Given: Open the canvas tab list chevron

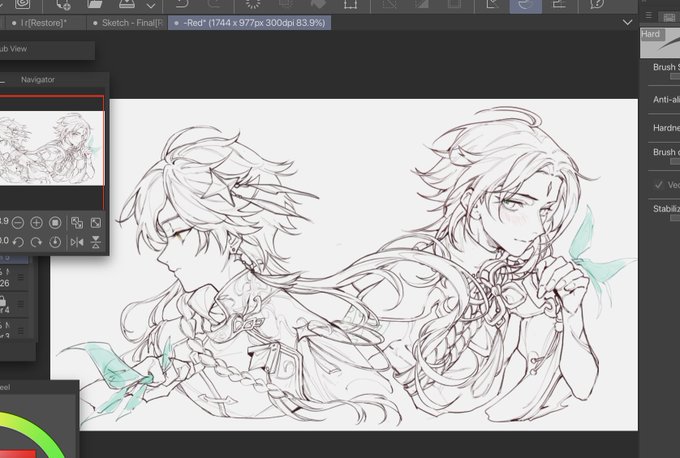Looking at the screenshot, I should [x=627, y=23].
